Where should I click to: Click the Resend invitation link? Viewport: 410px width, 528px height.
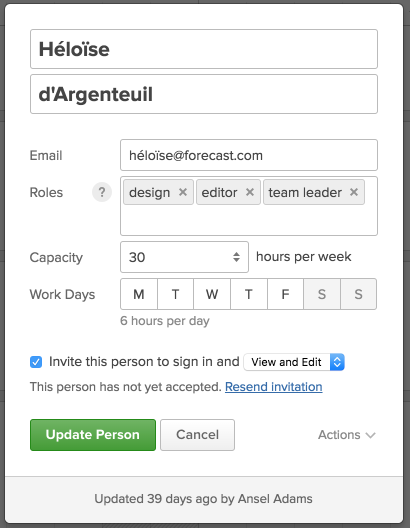pyautogui.click(x=274, y=387)
